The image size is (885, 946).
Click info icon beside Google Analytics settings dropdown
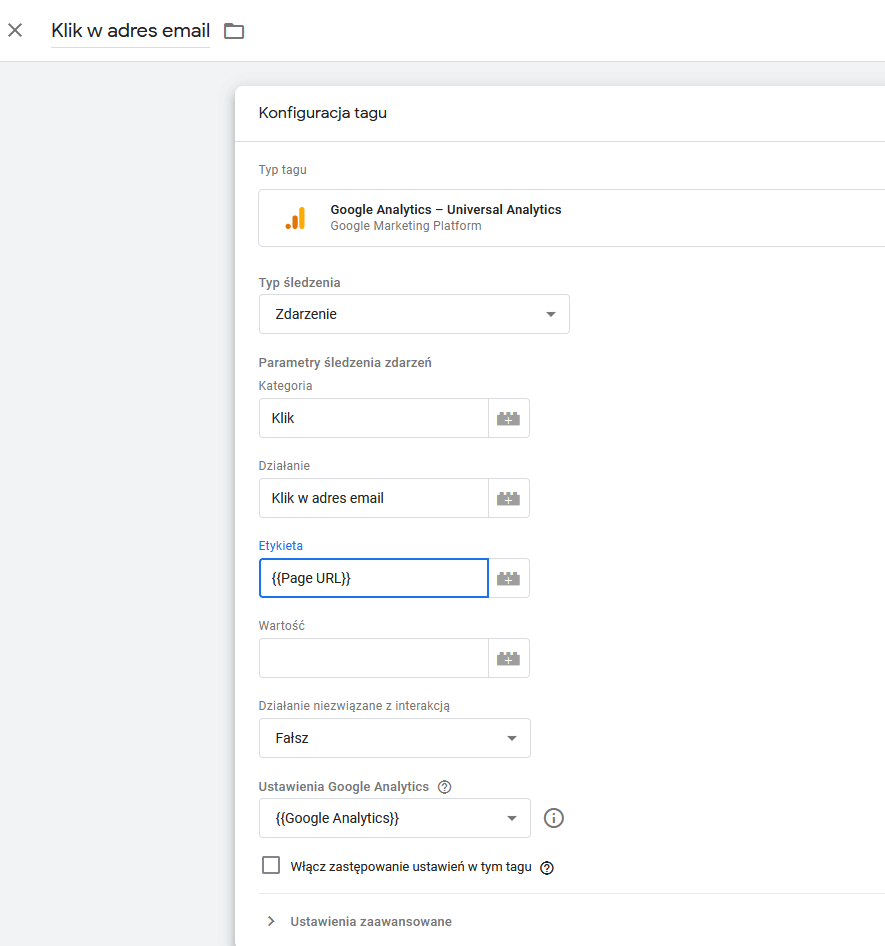pyautogui.click(x=554, y=818)
